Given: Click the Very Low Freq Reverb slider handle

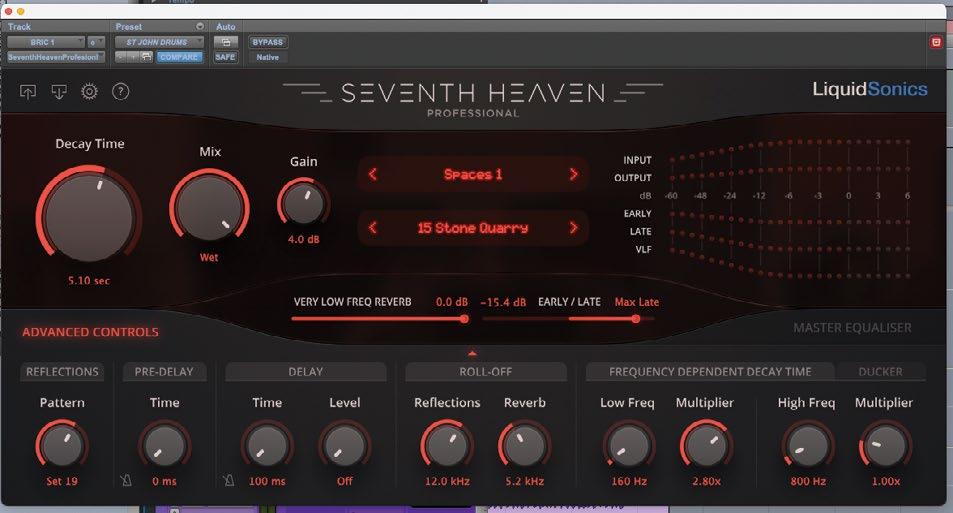Looking at the screenshot, I should [464, 318].
